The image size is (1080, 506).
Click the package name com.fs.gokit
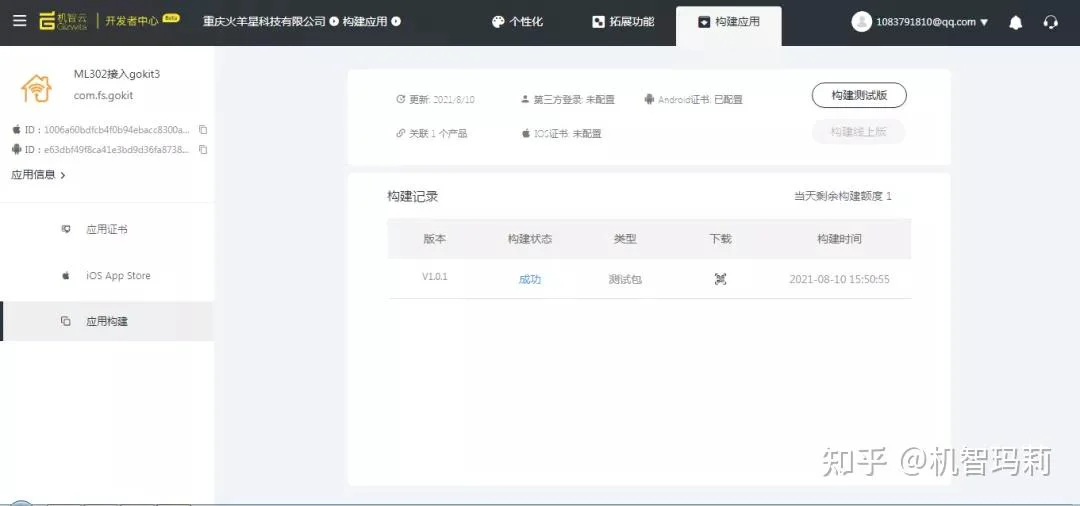coord(103,96)
